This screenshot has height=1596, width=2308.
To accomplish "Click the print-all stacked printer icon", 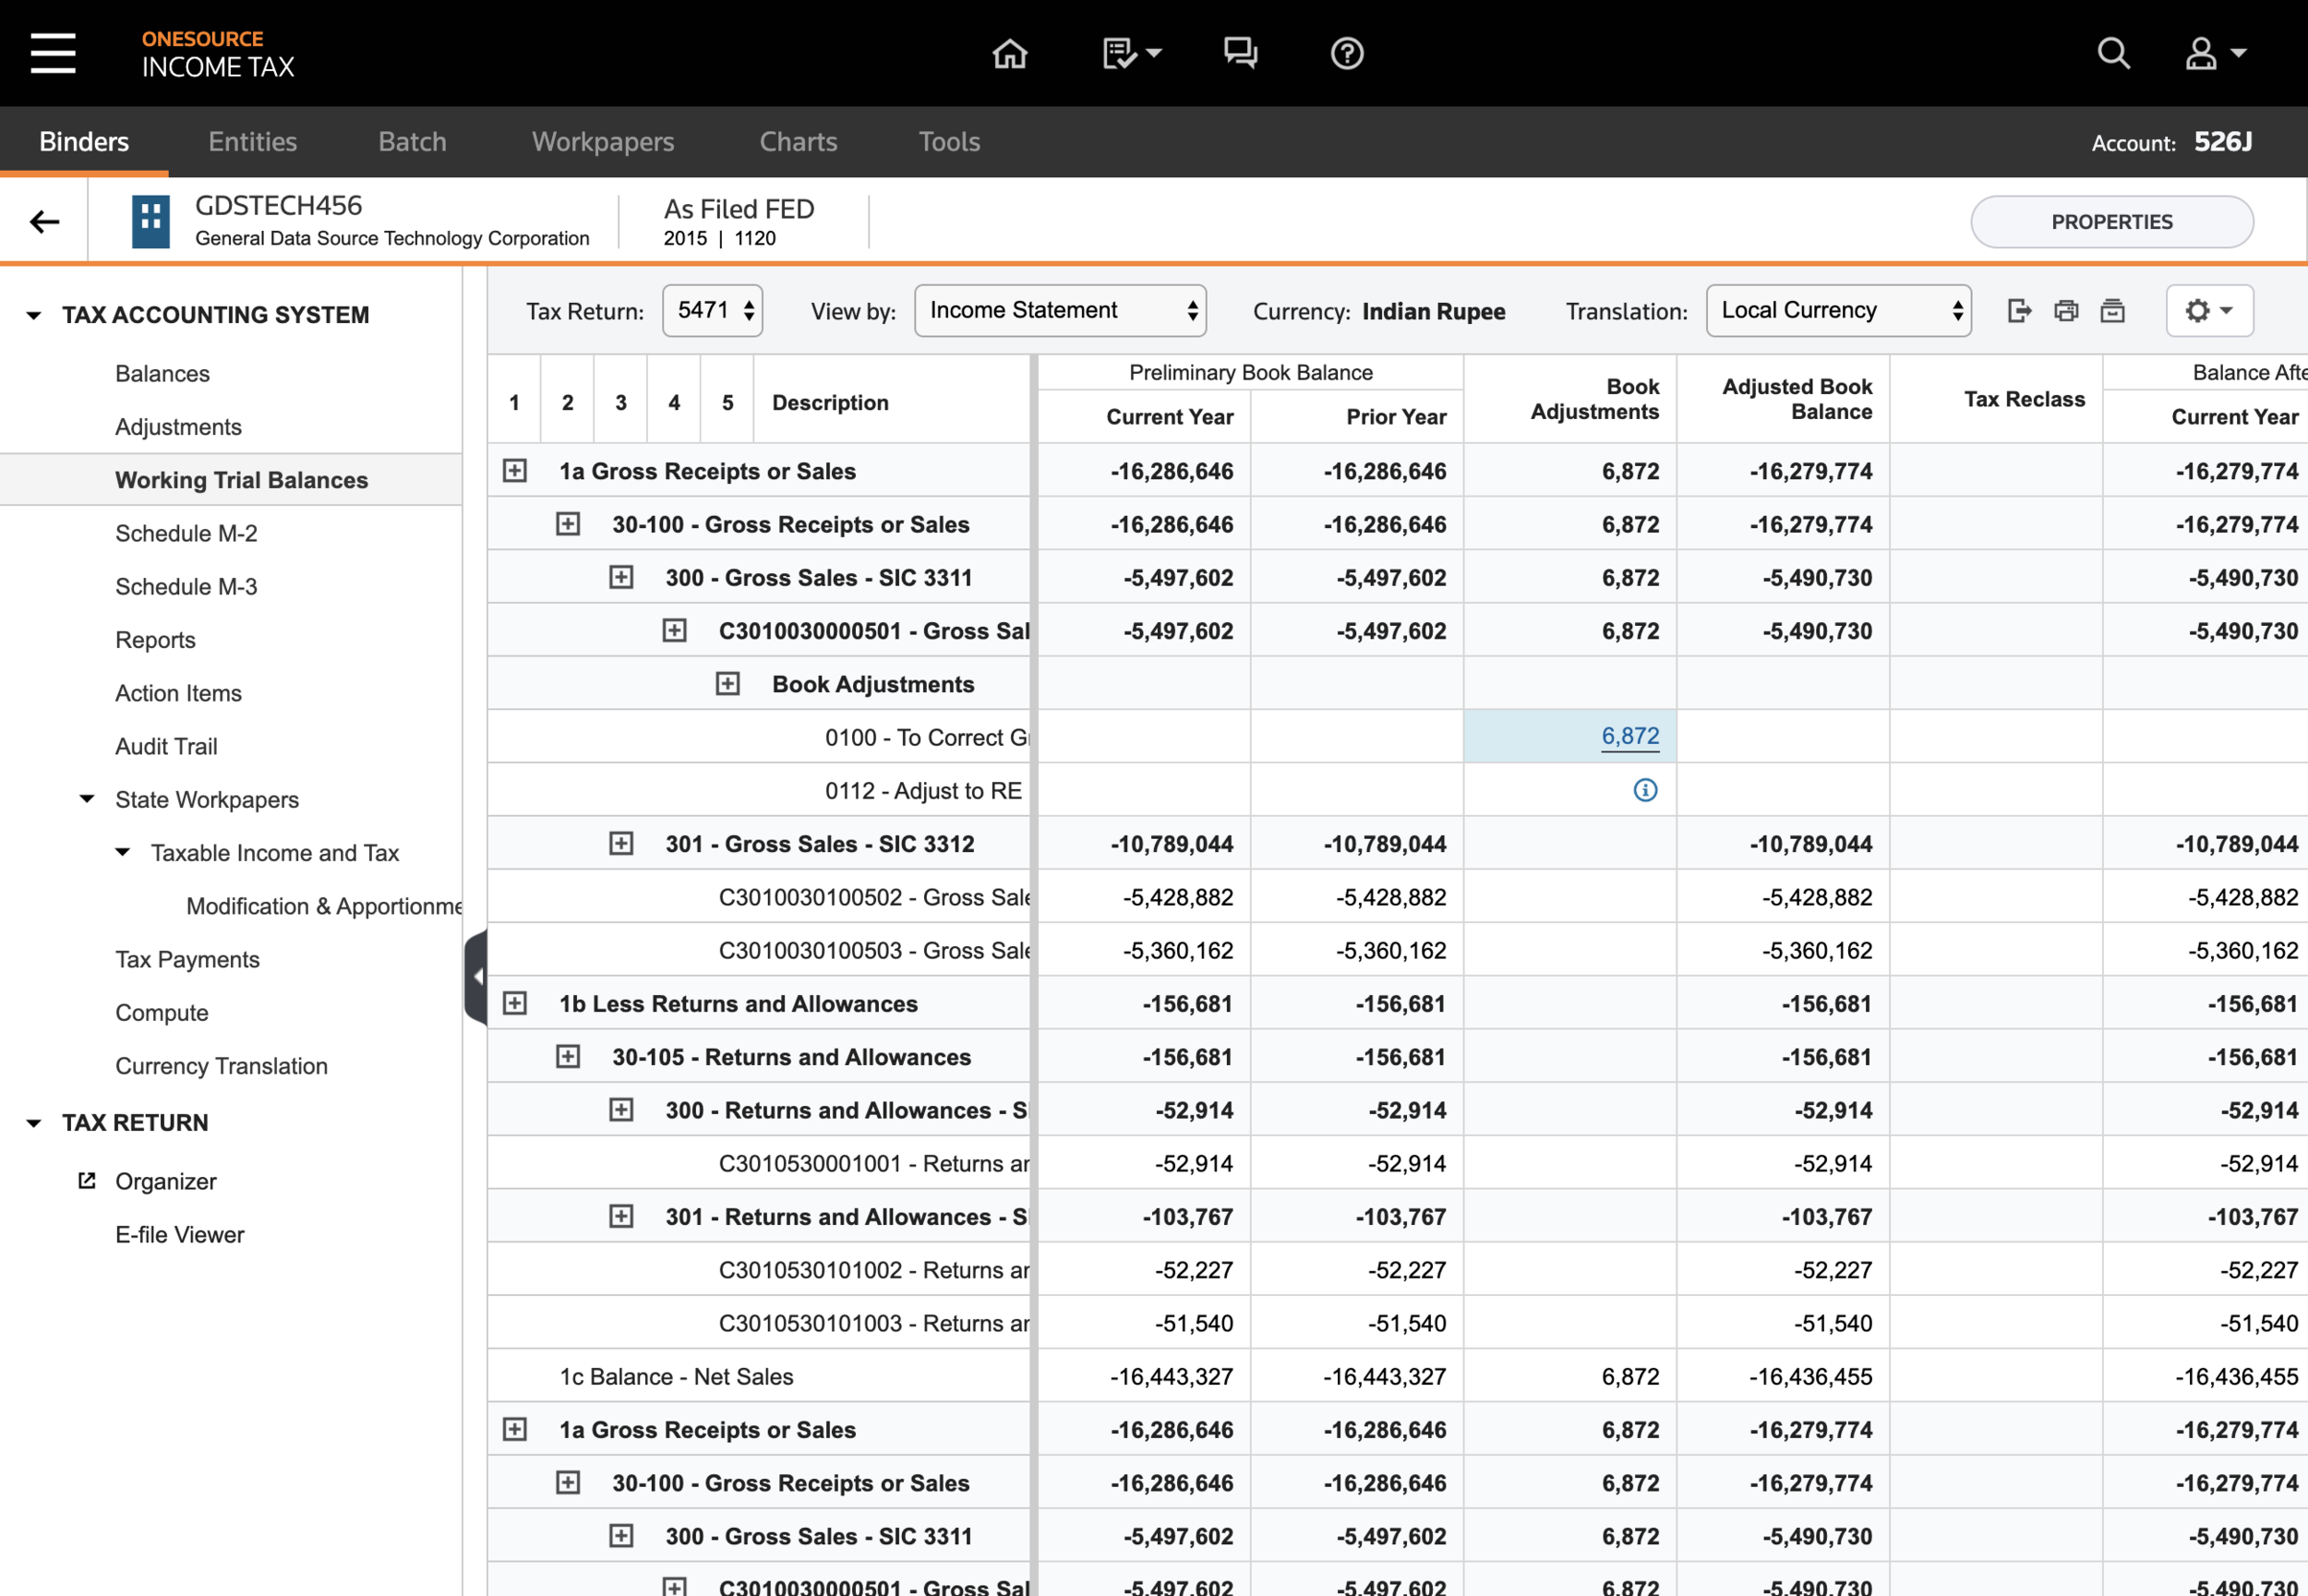I will pyautogui.click(x=2112, y=311).
